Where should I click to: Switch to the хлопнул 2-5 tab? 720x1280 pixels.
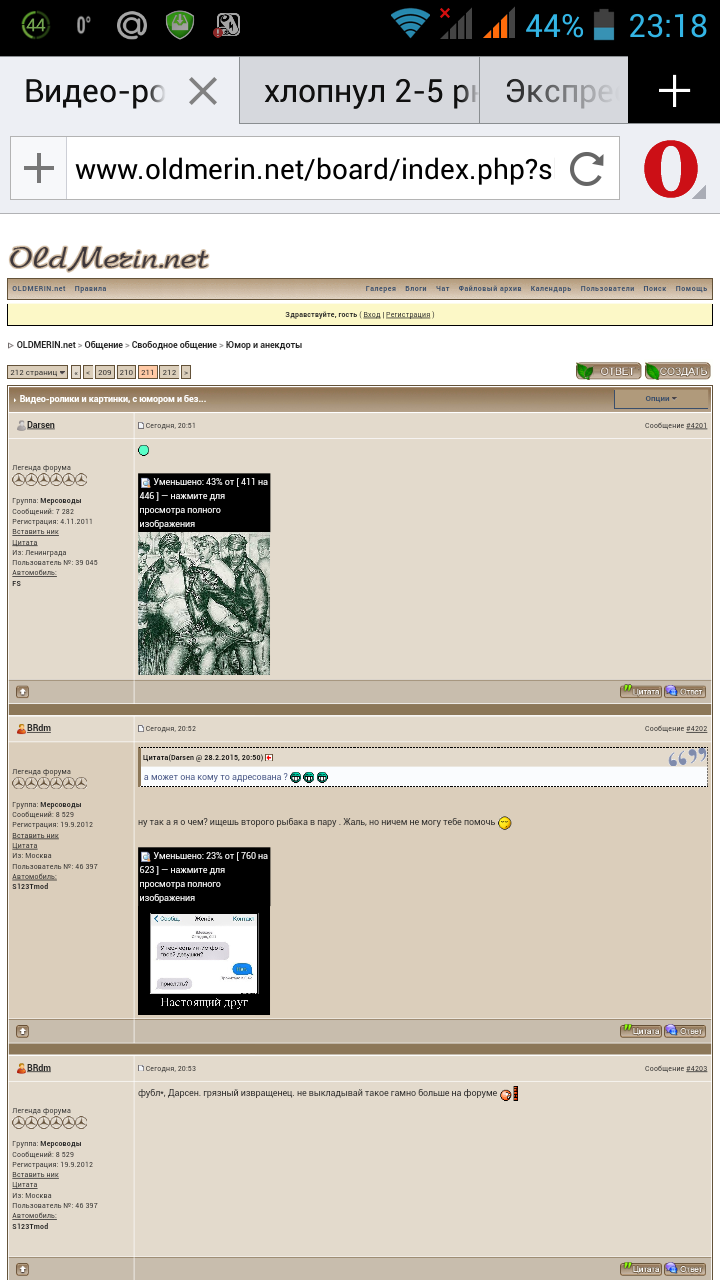(358, 92)
